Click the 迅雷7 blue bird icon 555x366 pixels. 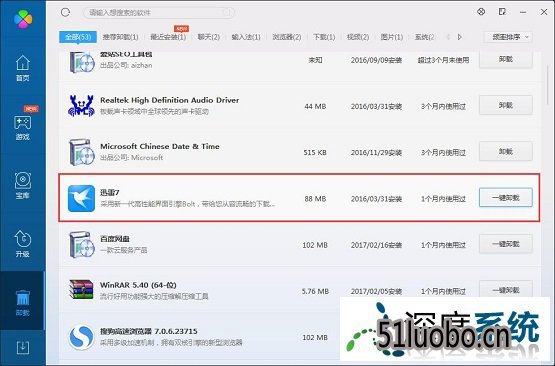(x=81, y=198)
